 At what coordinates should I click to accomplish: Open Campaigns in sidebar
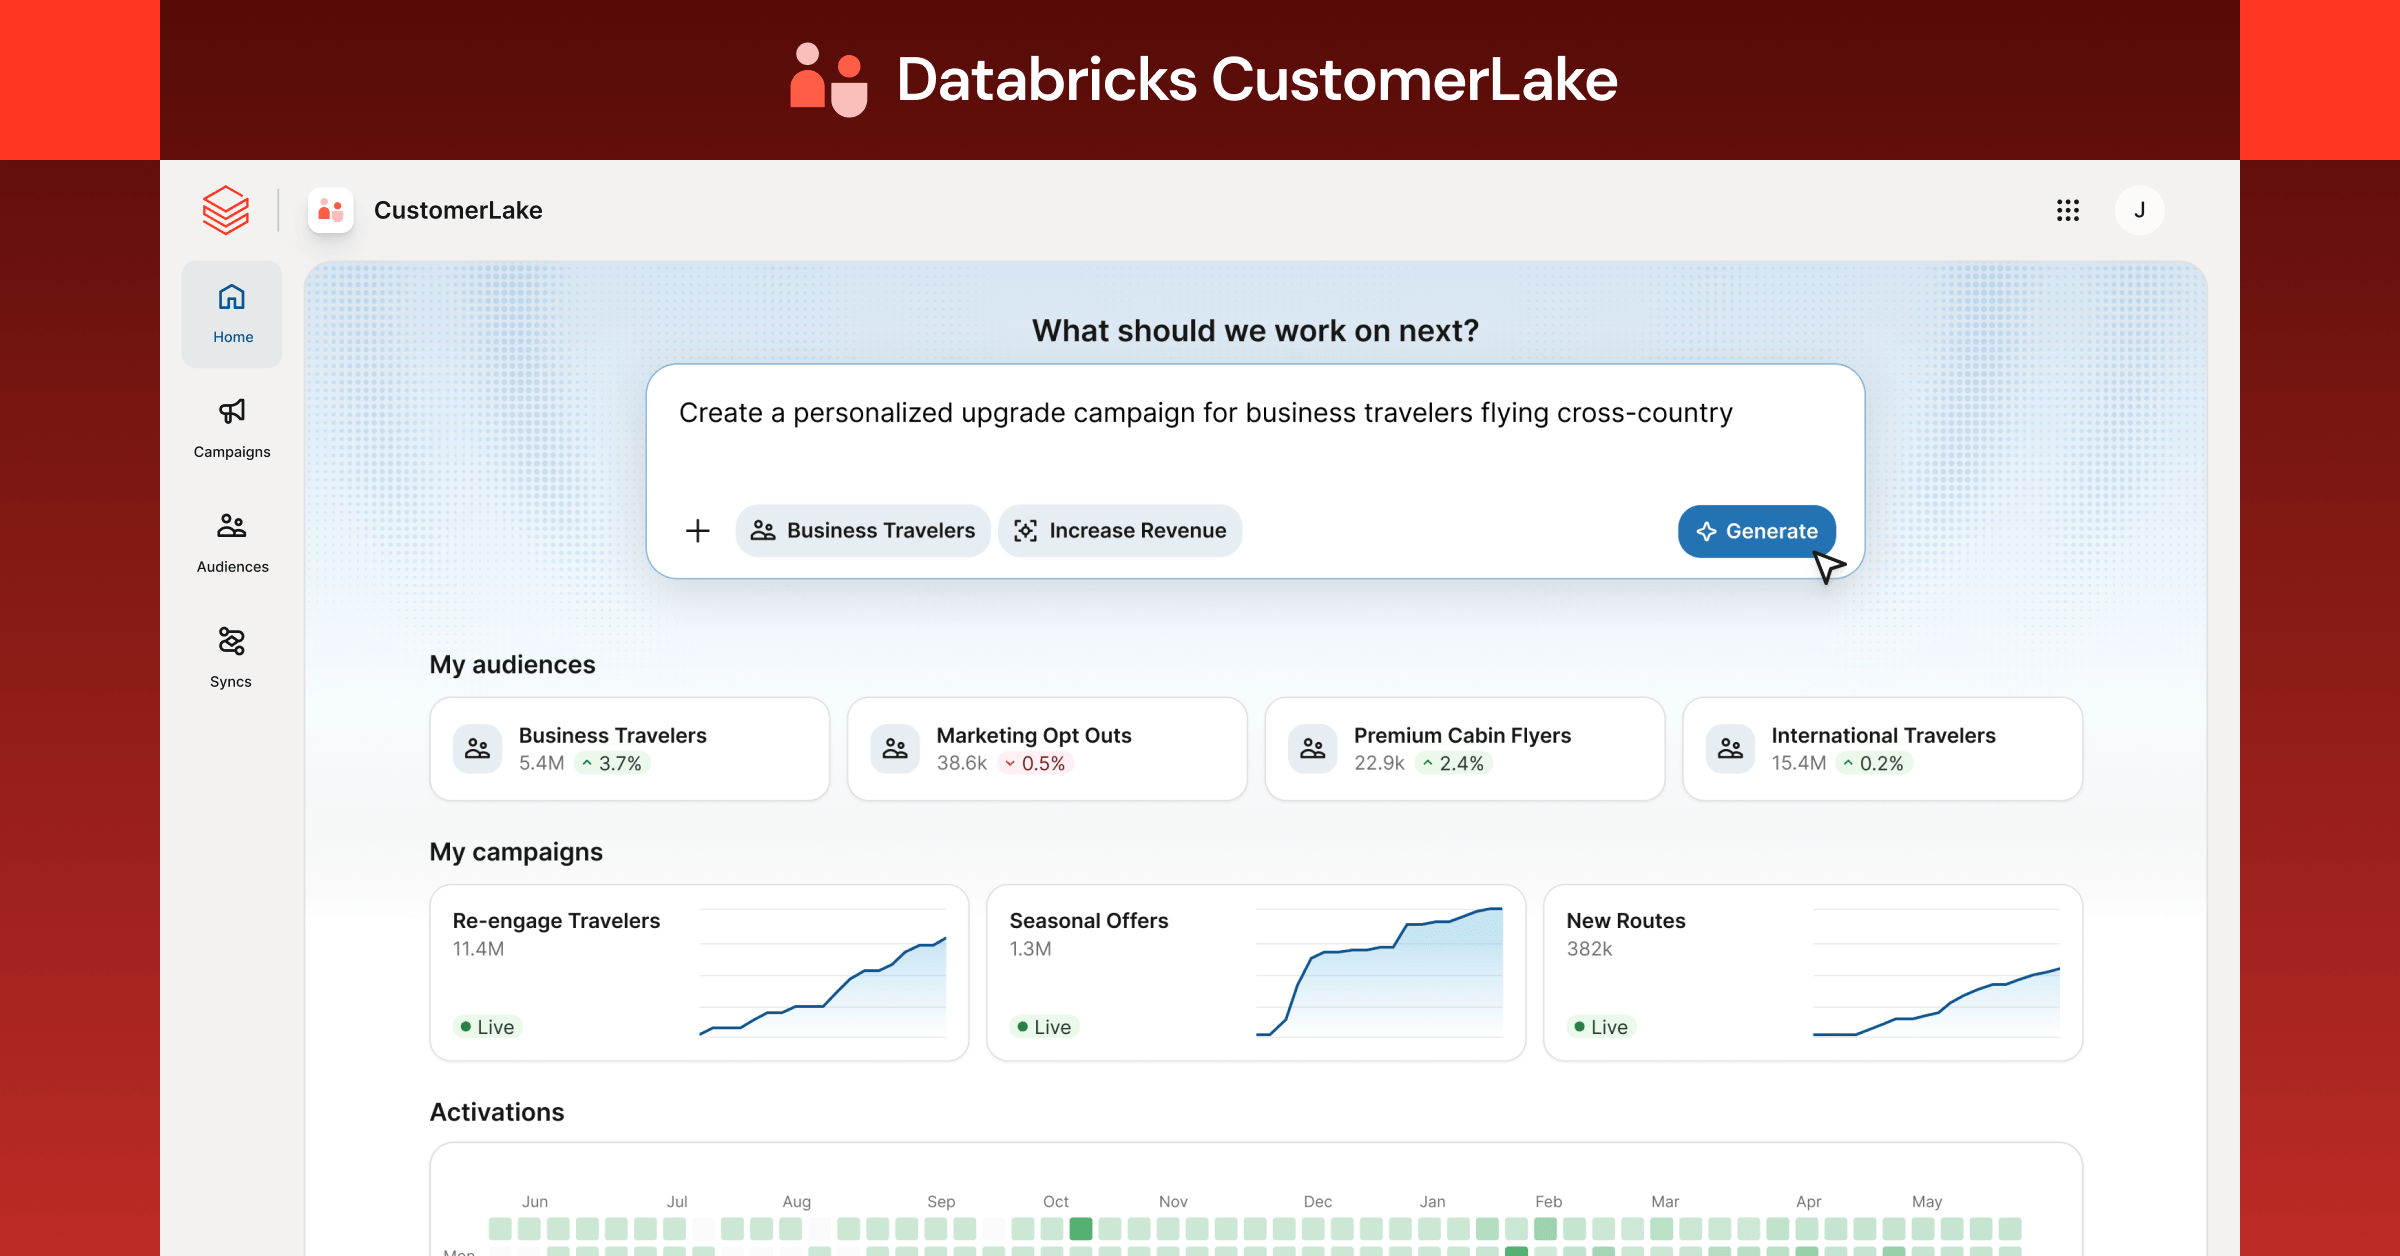click(x=232, y=429)
